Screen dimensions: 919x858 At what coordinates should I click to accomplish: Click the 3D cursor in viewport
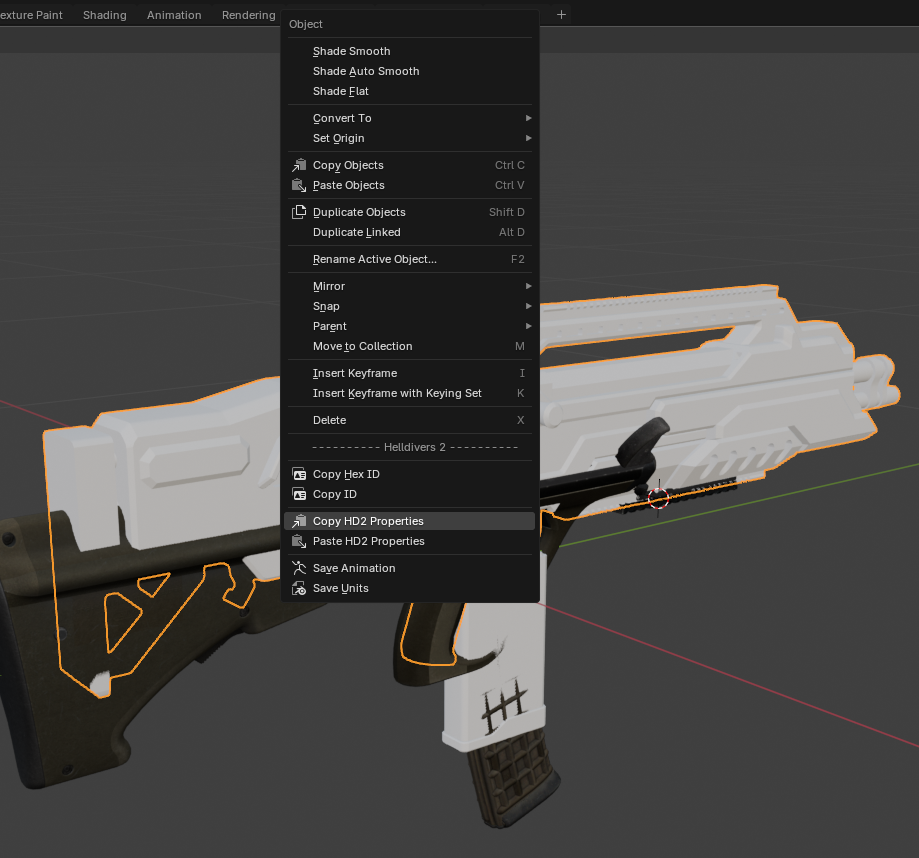(658, 496)
